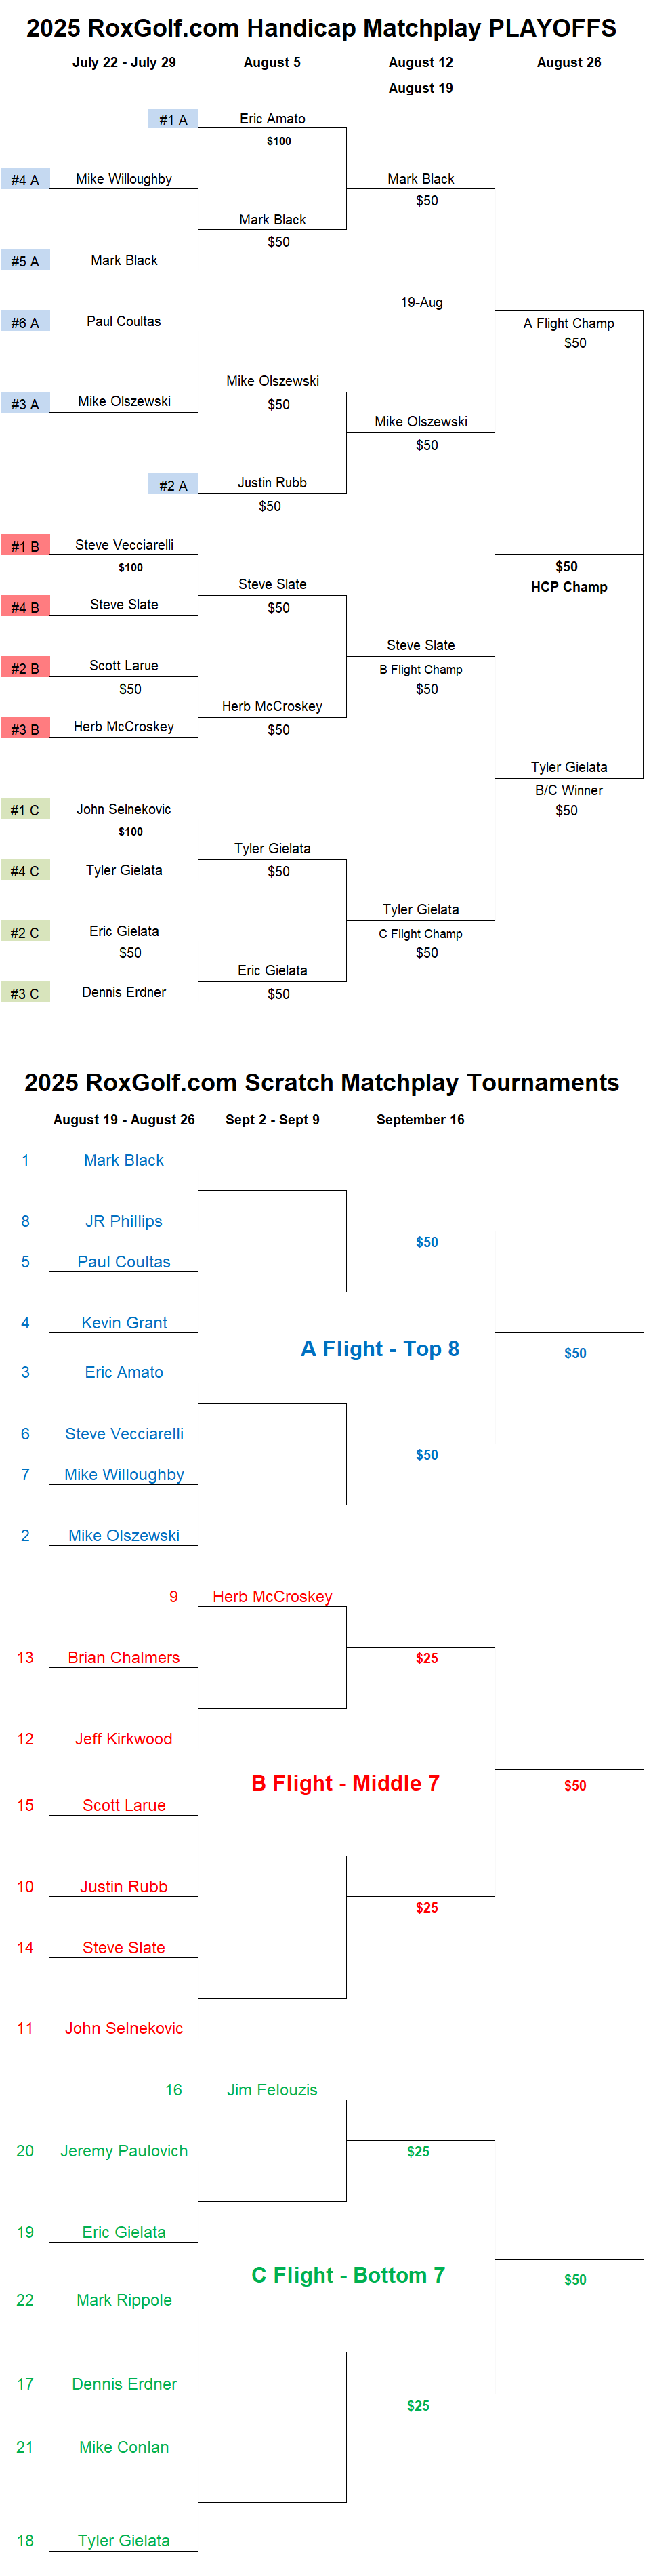Viewport: 672px width, 2576px height.
Task: Click the A Flight - Top 8 heading
Action: pyautogui.click(x=380, y=1349)
